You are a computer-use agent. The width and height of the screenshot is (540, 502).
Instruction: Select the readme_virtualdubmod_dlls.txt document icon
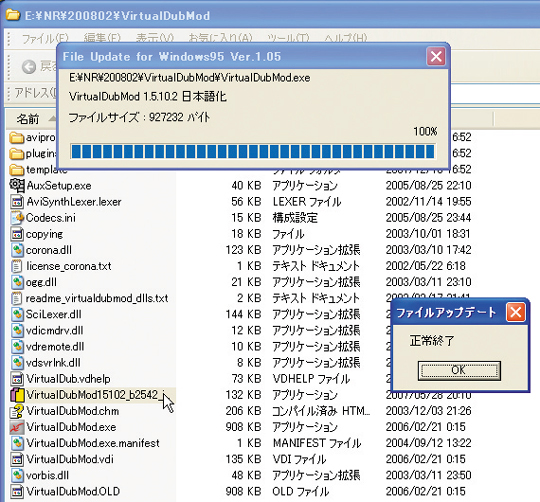click(x=17, y=298)
